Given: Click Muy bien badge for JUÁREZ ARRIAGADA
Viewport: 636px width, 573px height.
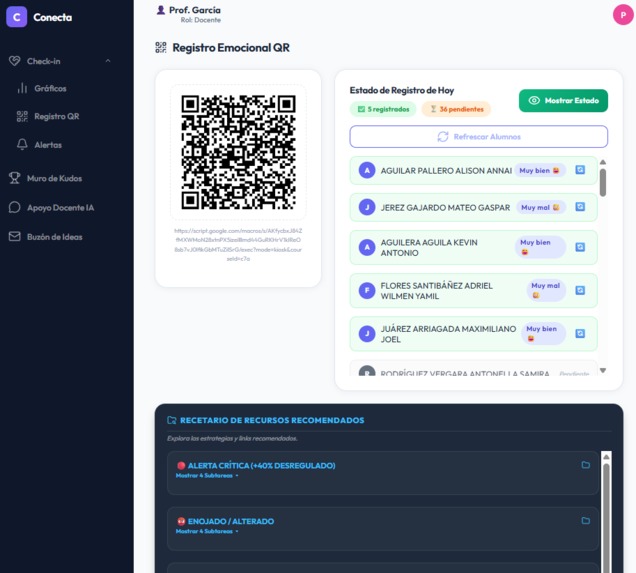Looking at the screenshot, I should coord(543,333).
